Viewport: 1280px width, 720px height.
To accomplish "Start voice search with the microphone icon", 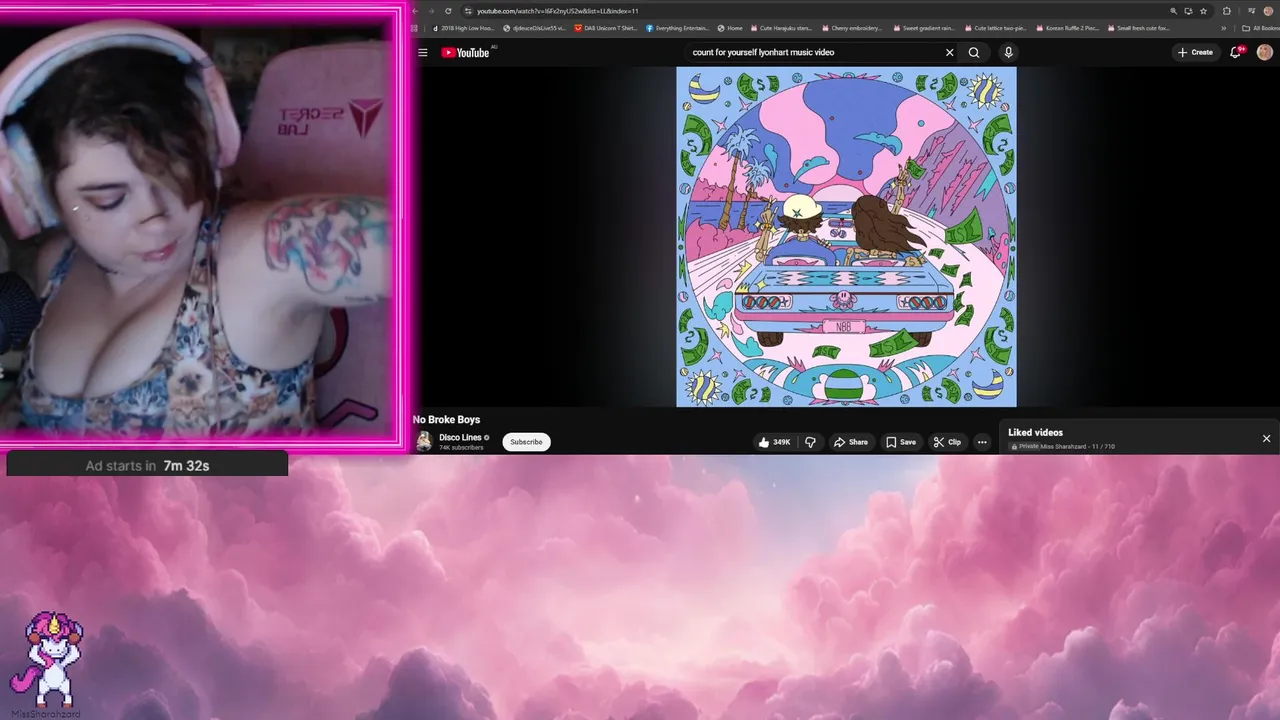I will point(1008,52).
